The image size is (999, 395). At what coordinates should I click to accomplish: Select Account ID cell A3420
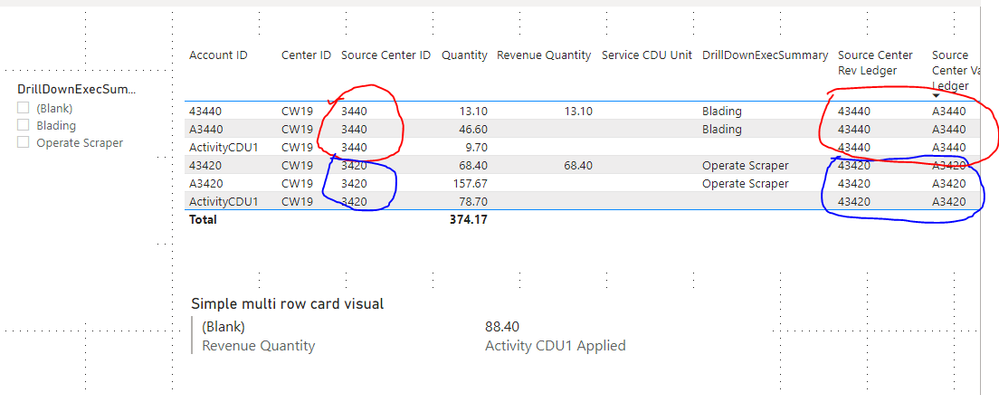(206, 183)
